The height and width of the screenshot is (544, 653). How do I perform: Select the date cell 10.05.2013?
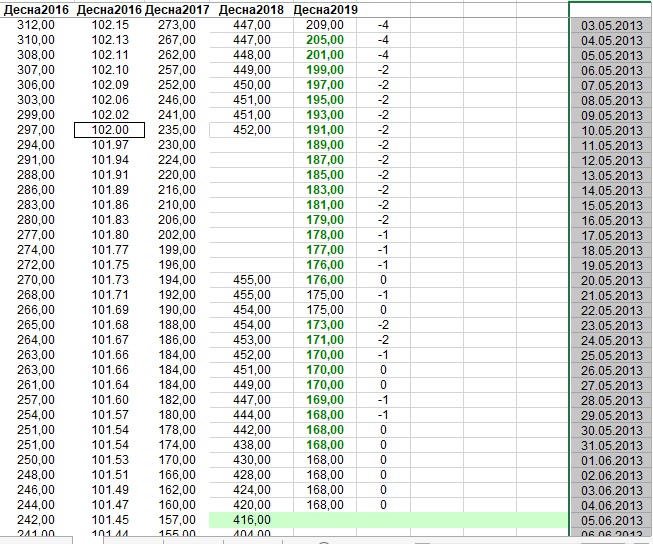tap(611, 130)
